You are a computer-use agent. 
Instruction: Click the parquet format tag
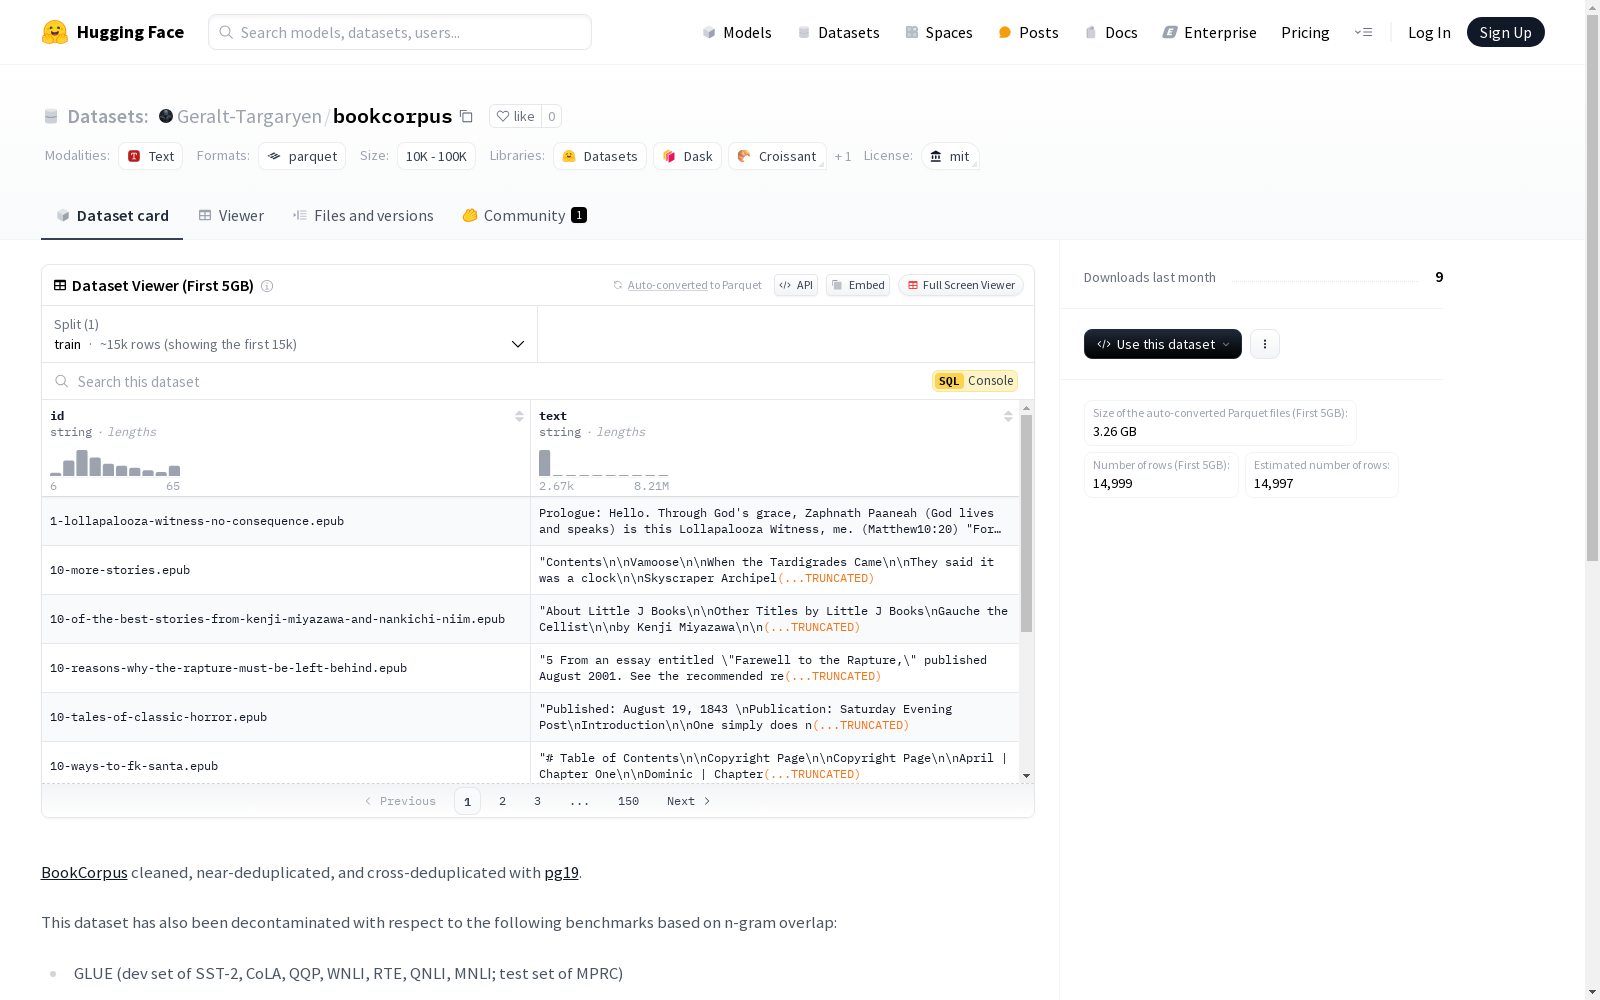(302, 156)
